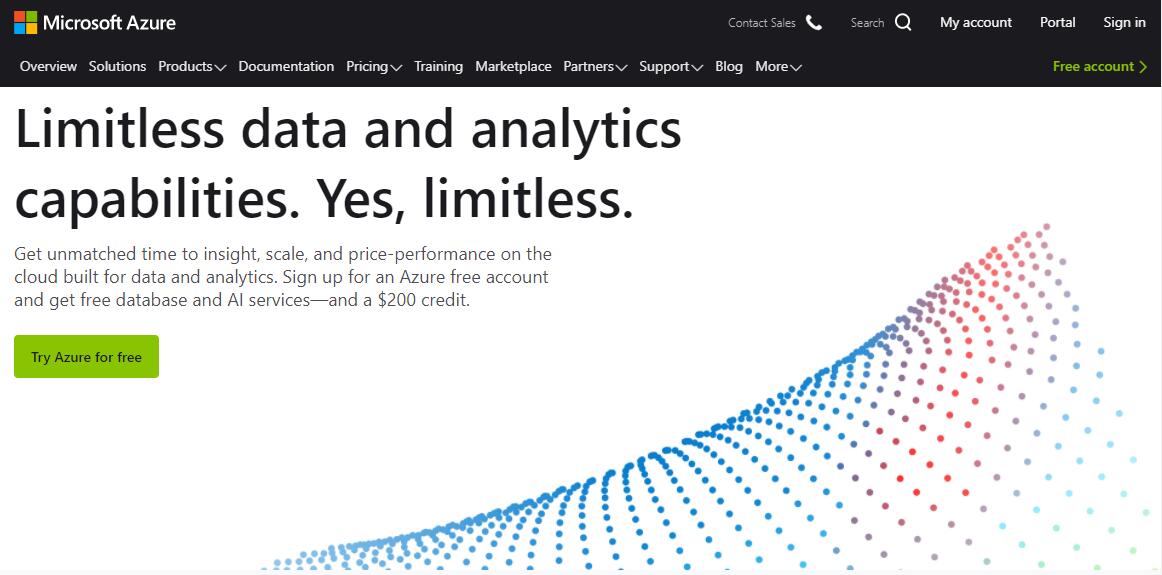The image size is (1162, 575).
Task: Expand the Support dropdown menu
Action: (671, 67)
